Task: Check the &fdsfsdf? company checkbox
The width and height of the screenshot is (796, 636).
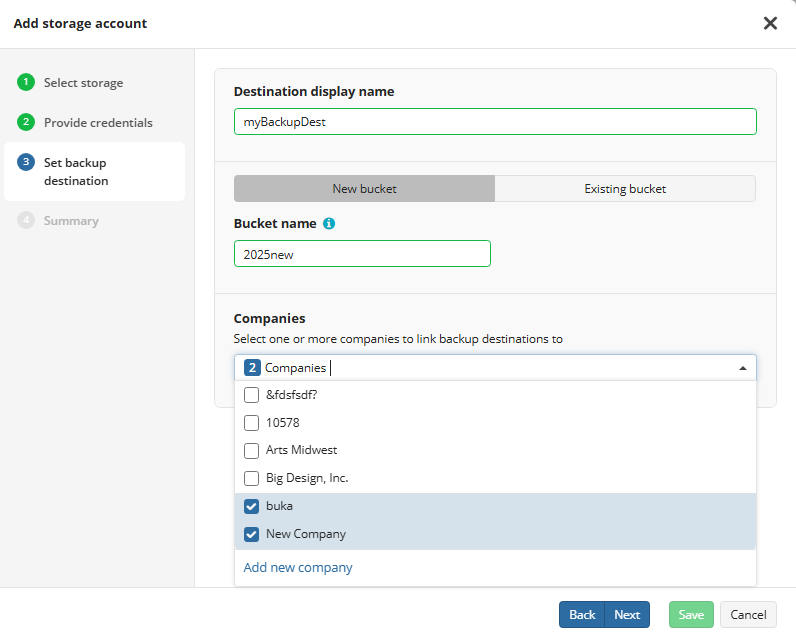Action: coord(251,395)
